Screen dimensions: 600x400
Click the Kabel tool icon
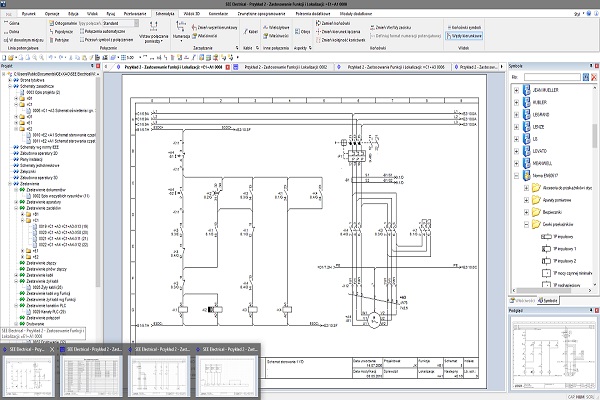[x=251, y=32]
